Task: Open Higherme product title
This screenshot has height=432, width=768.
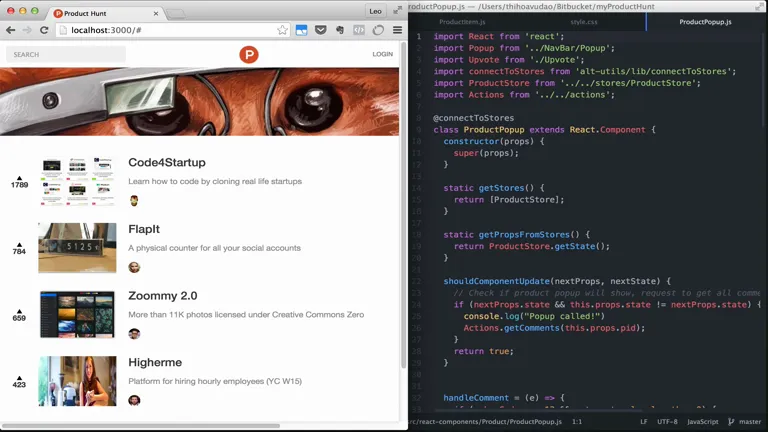Action: coord(155,362)
